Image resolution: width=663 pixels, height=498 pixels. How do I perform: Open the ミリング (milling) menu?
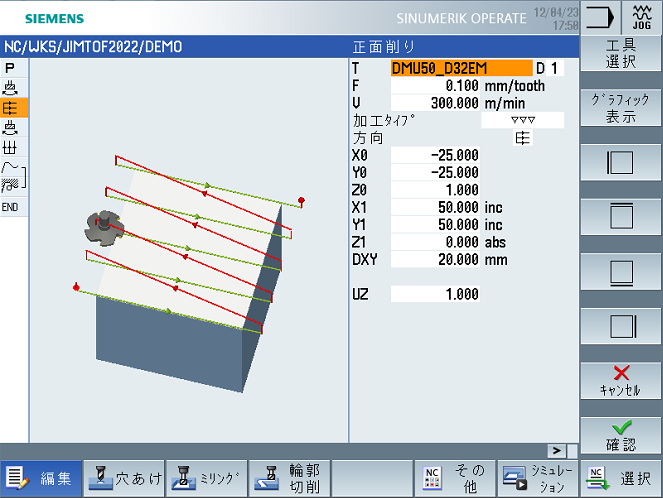tap(206, 478)
